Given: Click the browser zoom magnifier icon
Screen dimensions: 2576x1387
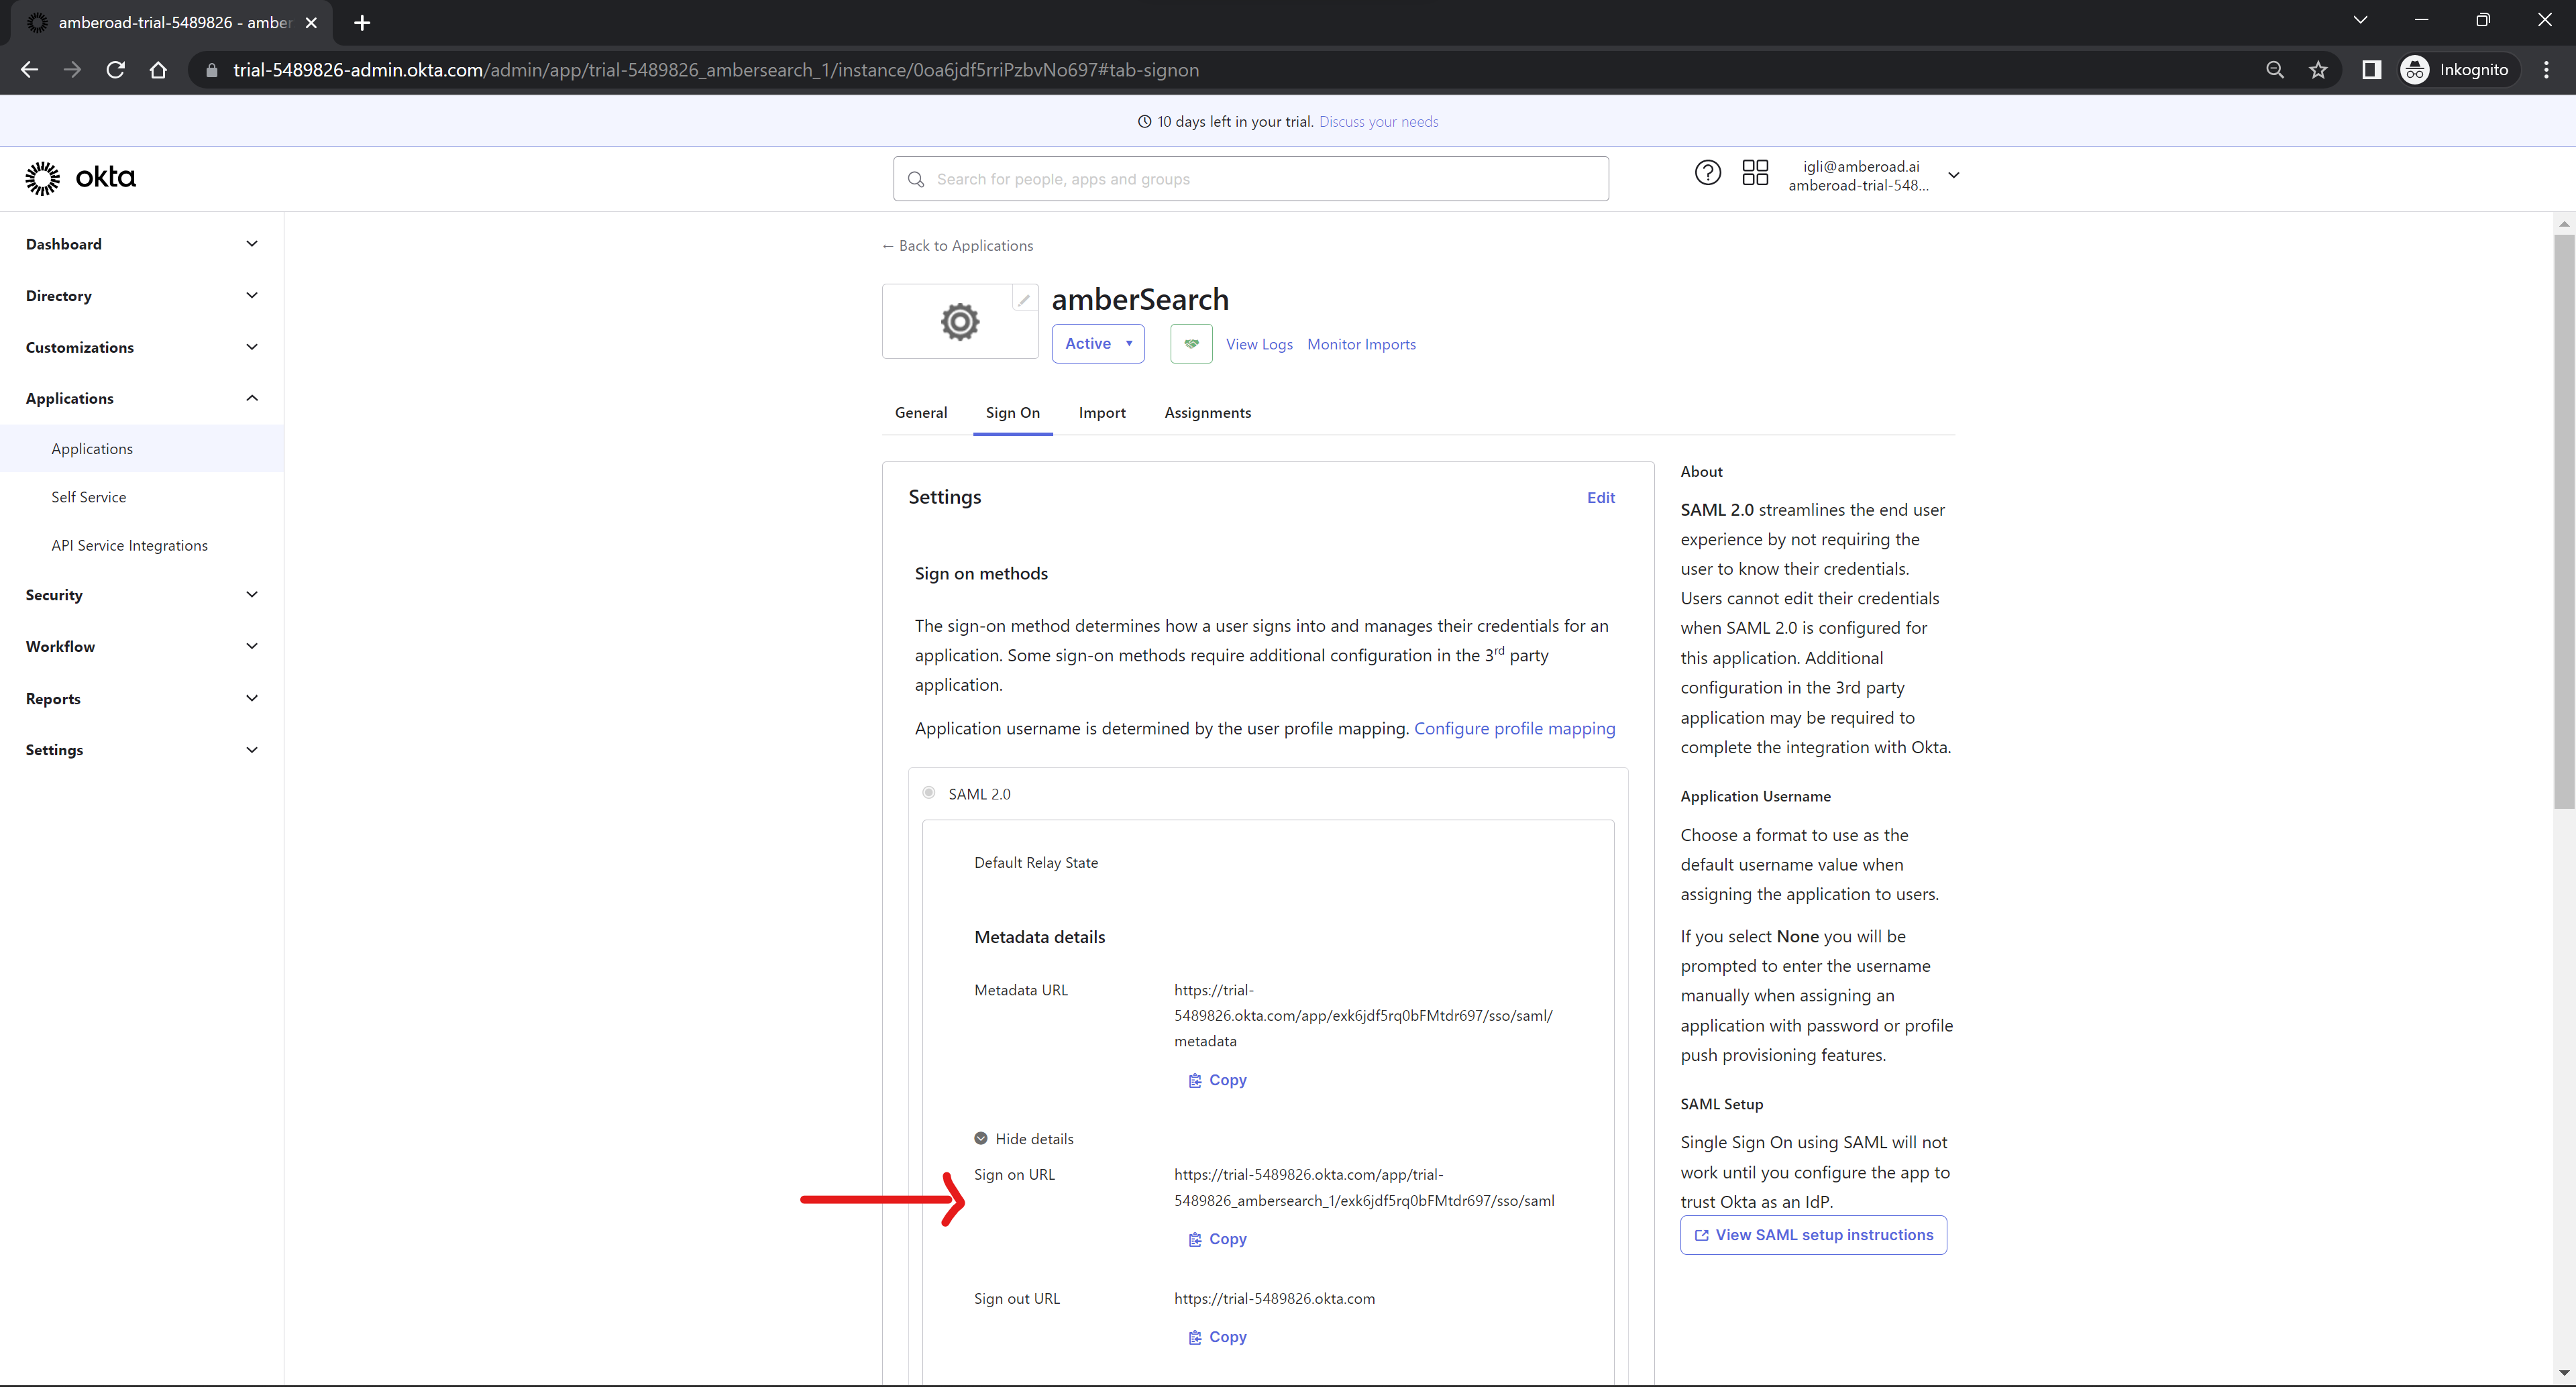Looking at the screenshot, I should 2275,70.
